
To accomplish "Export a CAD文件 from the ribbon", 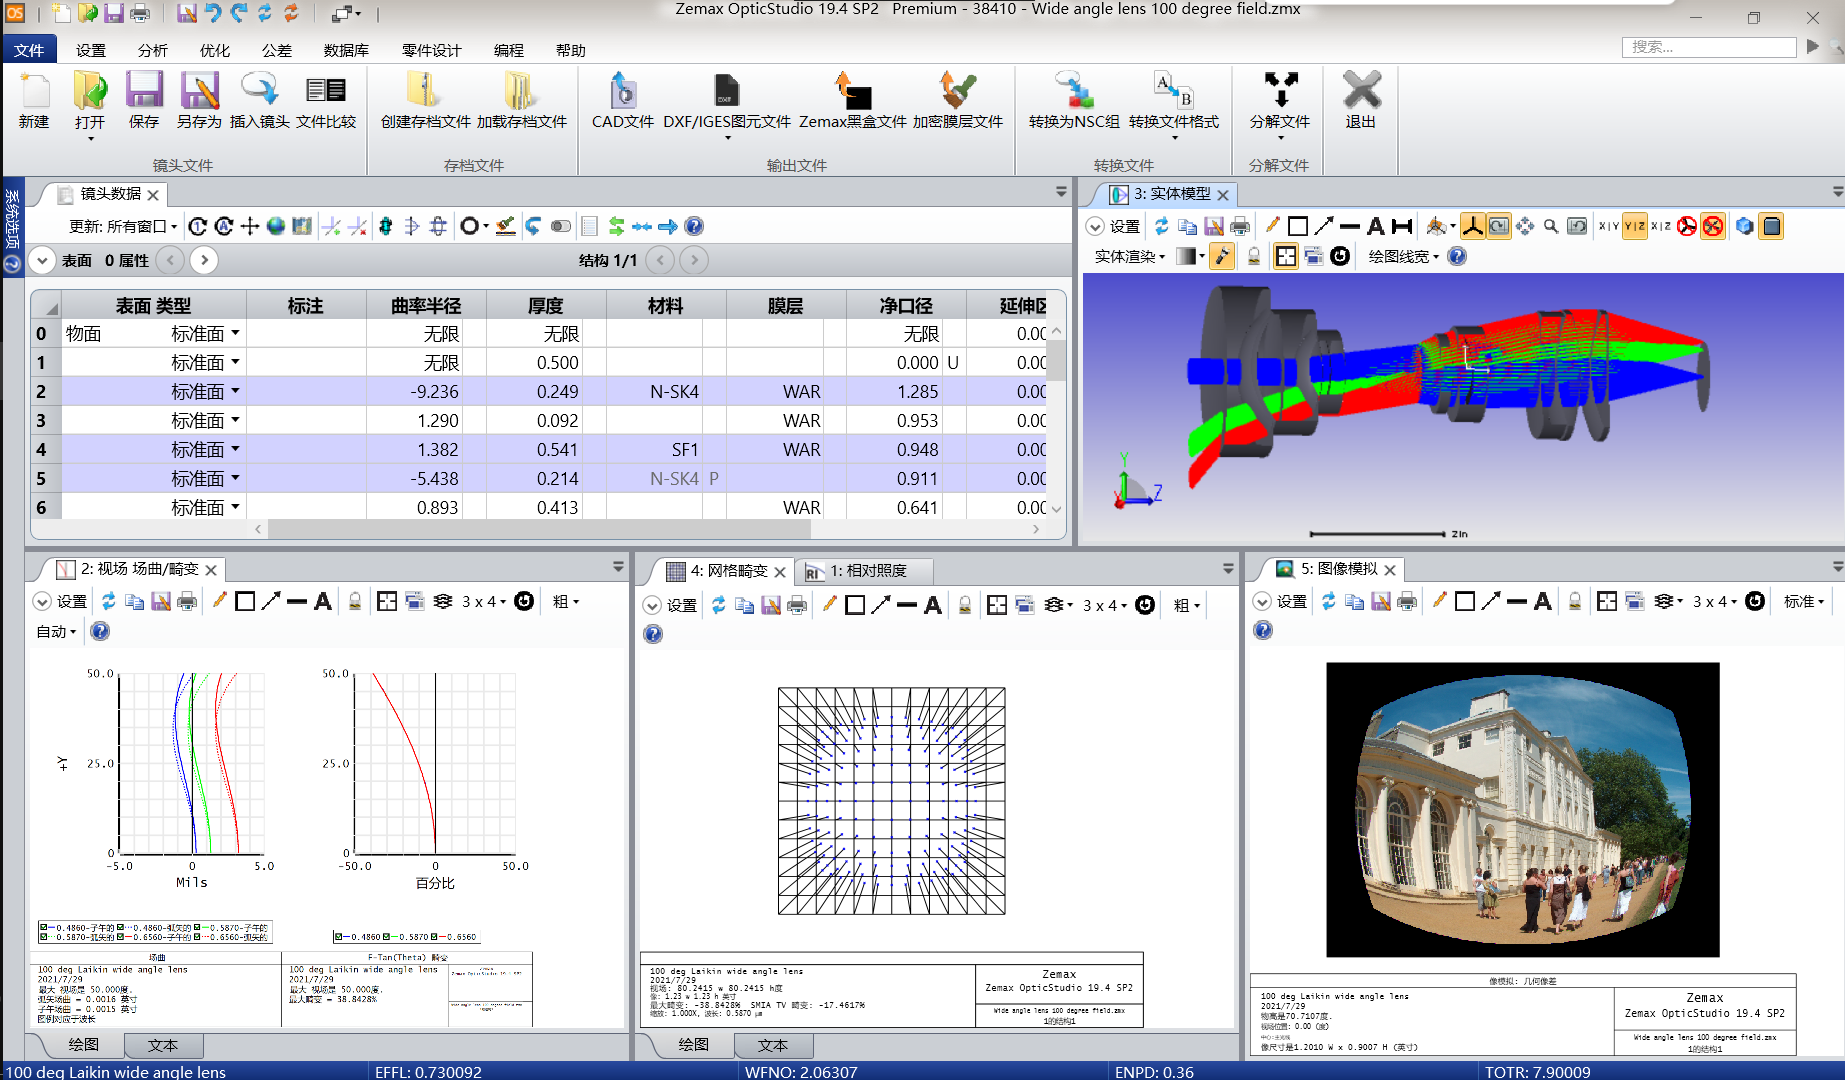I will (x=623, y=101).
